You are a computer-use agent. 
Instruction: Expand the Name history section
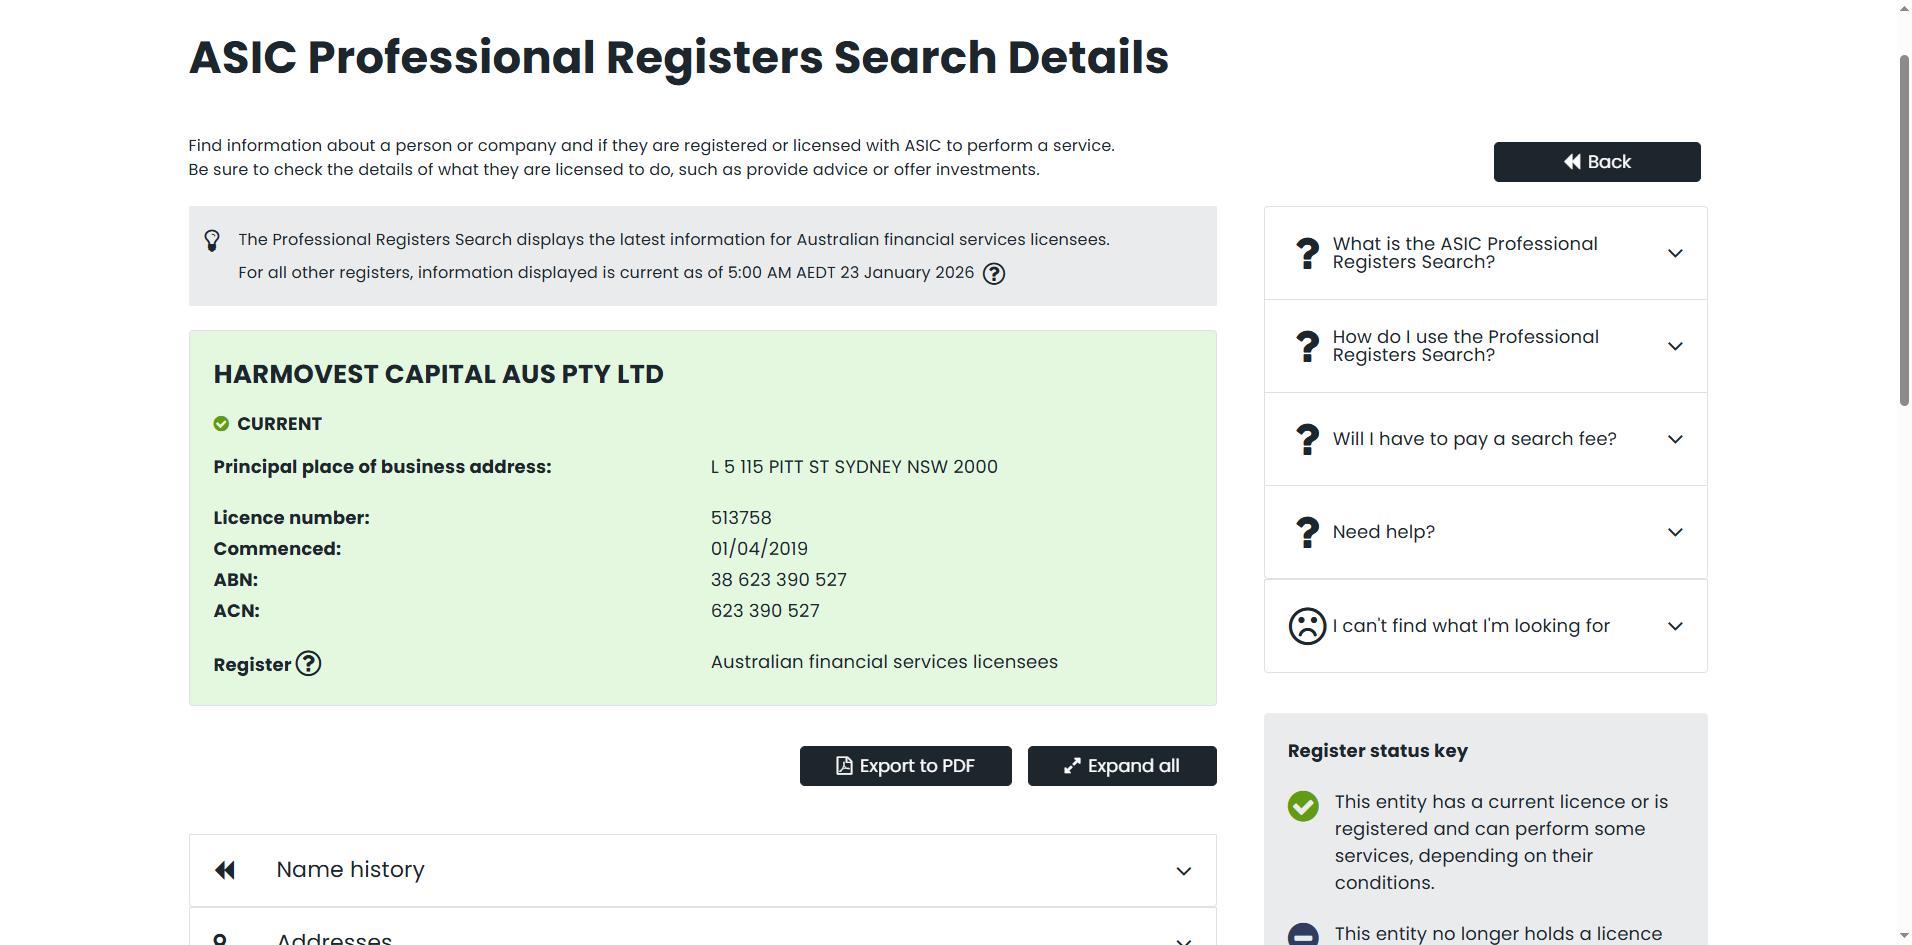[1183, 870]
